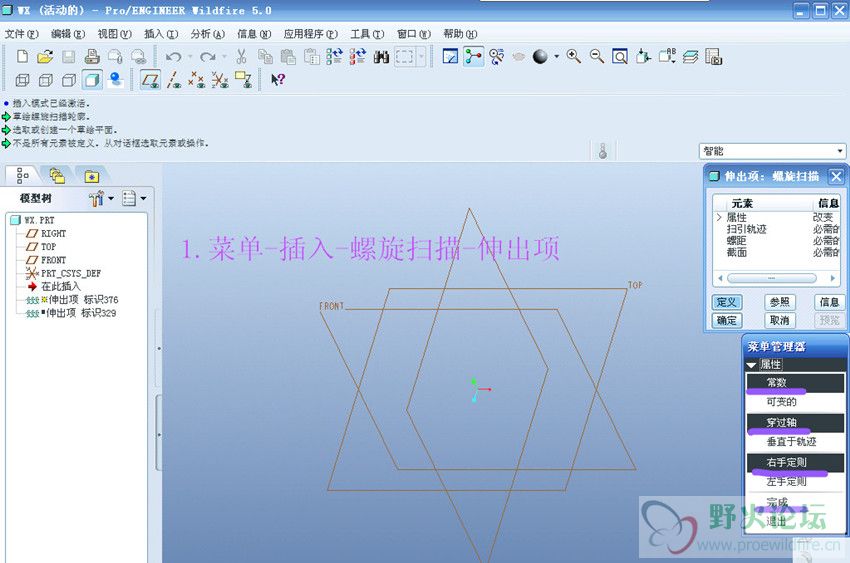This screenshot has height=563, width=850.
Task: Click the shaded sphere appearance icon
Action: pyautogui.click(x=540, y=56)
